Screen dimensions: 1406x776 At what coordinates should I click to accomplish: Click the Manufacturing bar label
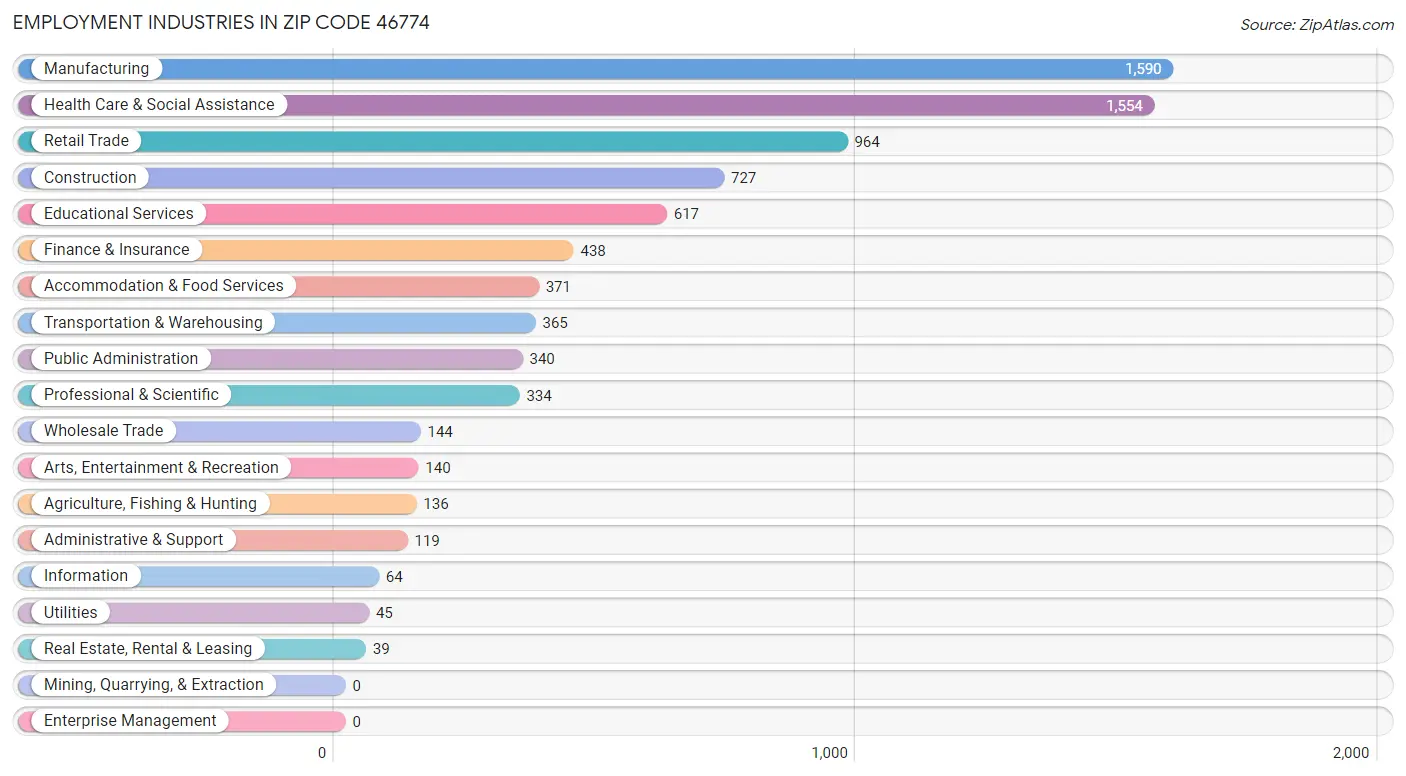point(96,69)
